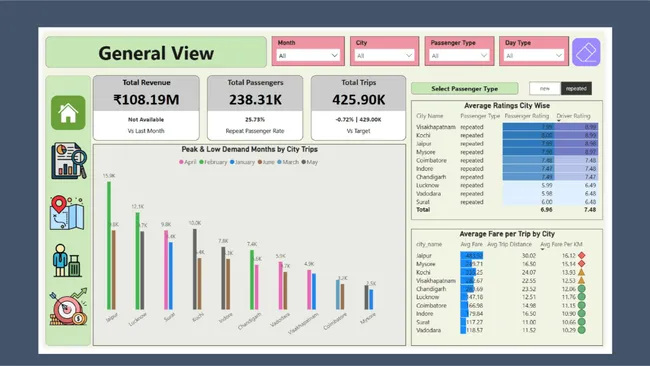Click green circle indicator for Chandigarh fare

[x=582, y=288]
